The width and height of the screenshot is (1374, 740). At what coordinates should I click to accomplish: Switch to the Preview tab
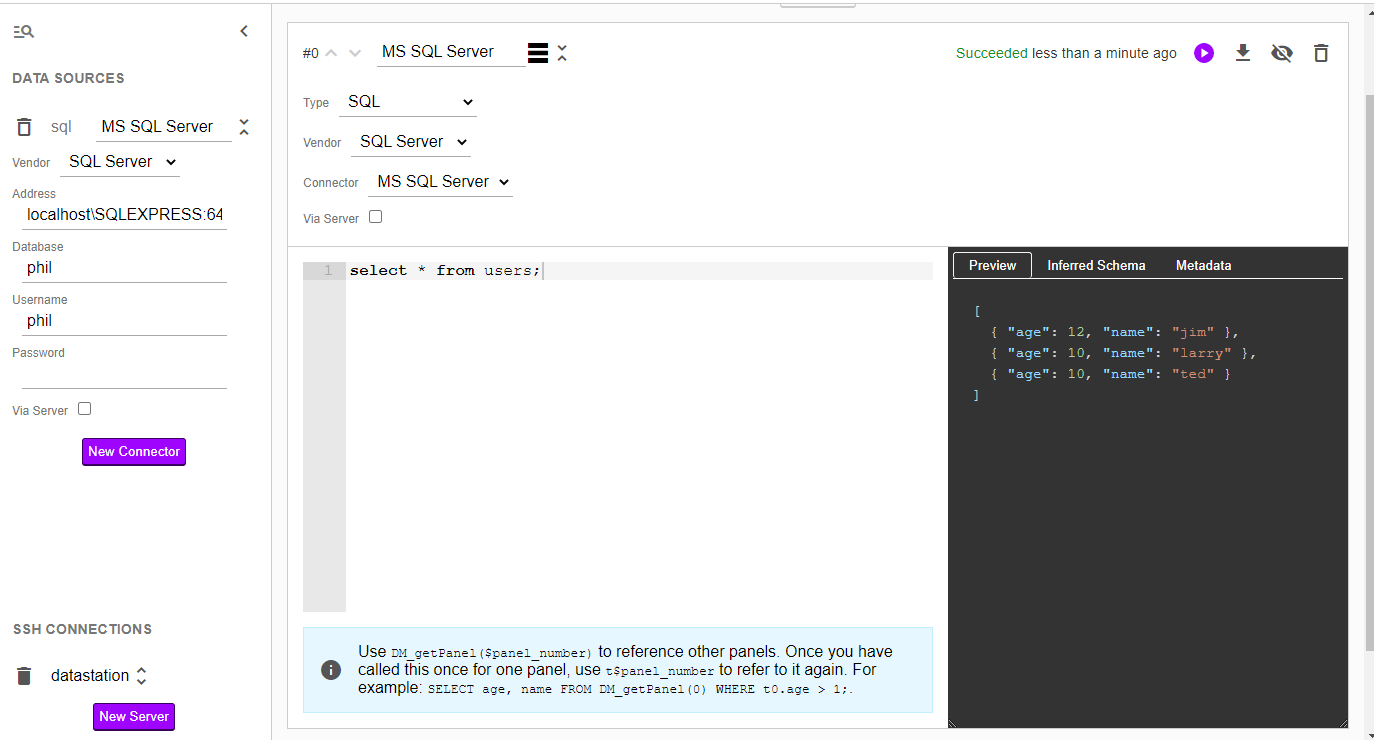(x=992, y=265)
